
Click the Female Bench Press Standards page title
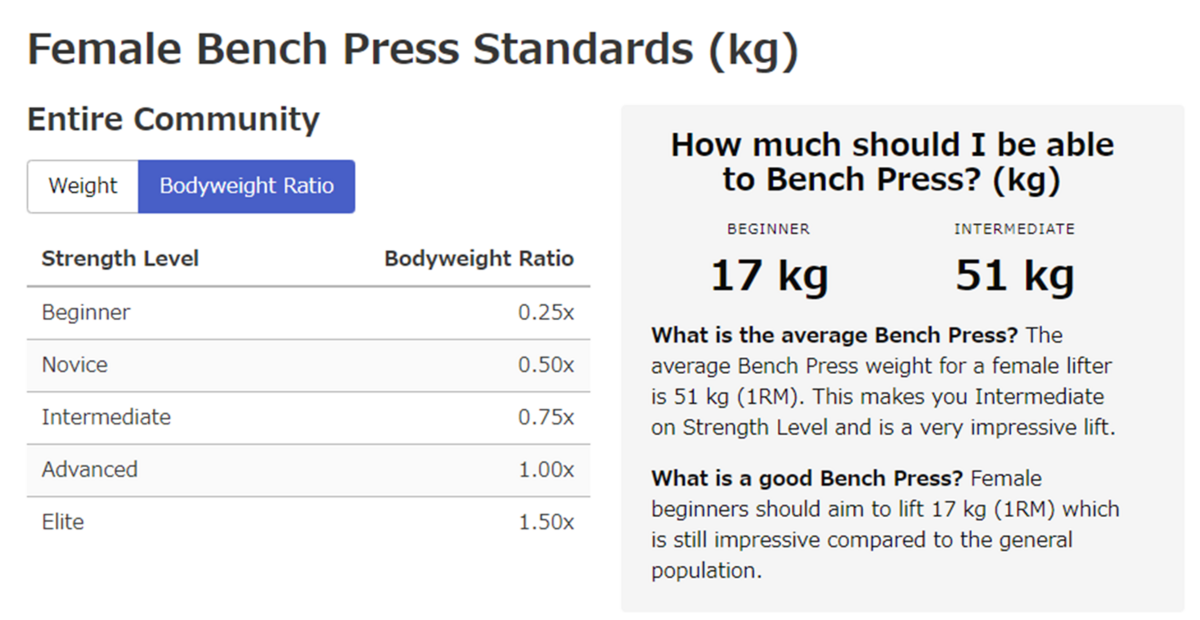tap(412, 48)
